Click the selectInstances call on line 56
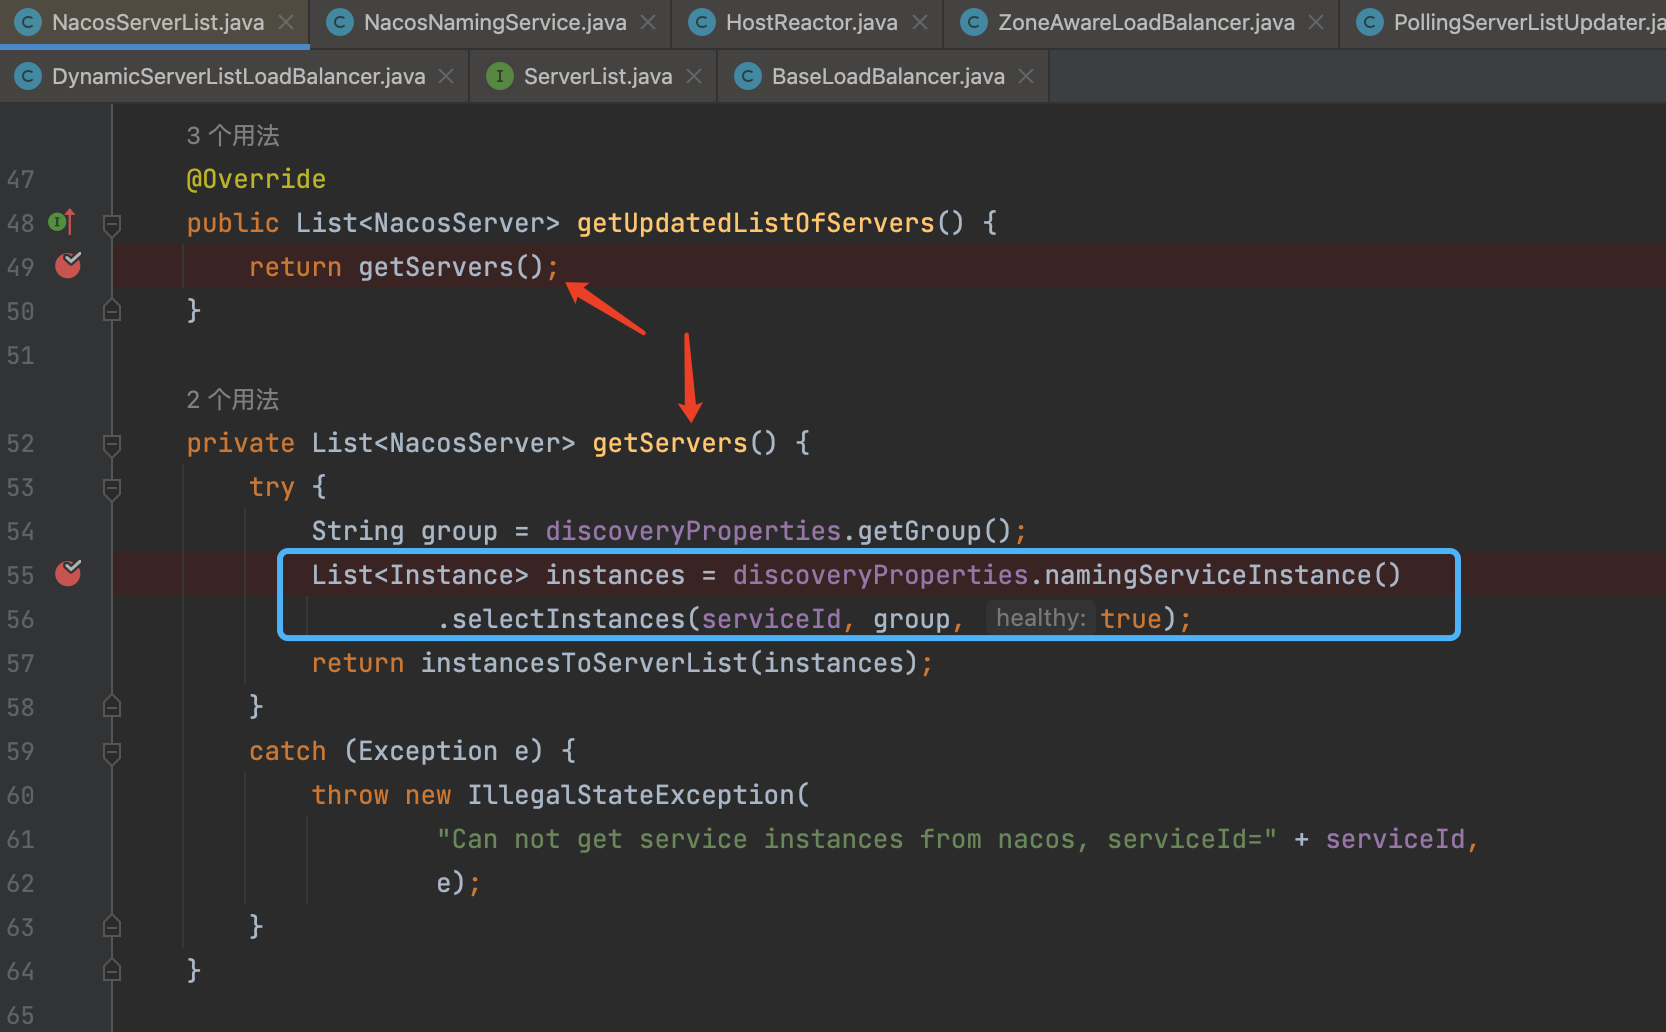 568,619
